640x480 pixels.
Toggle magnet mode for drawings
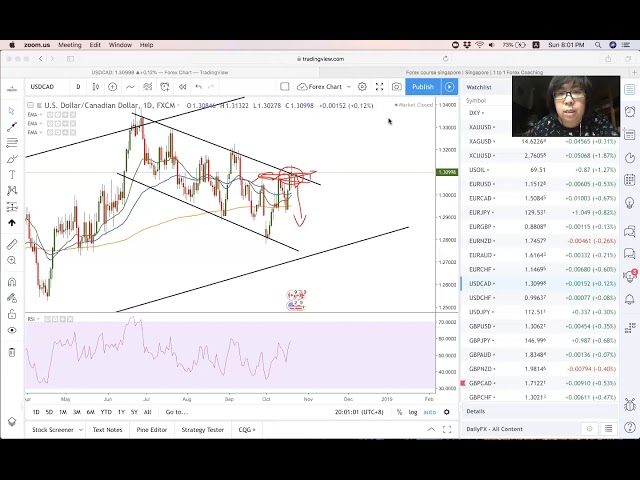(x=12, y=283)
